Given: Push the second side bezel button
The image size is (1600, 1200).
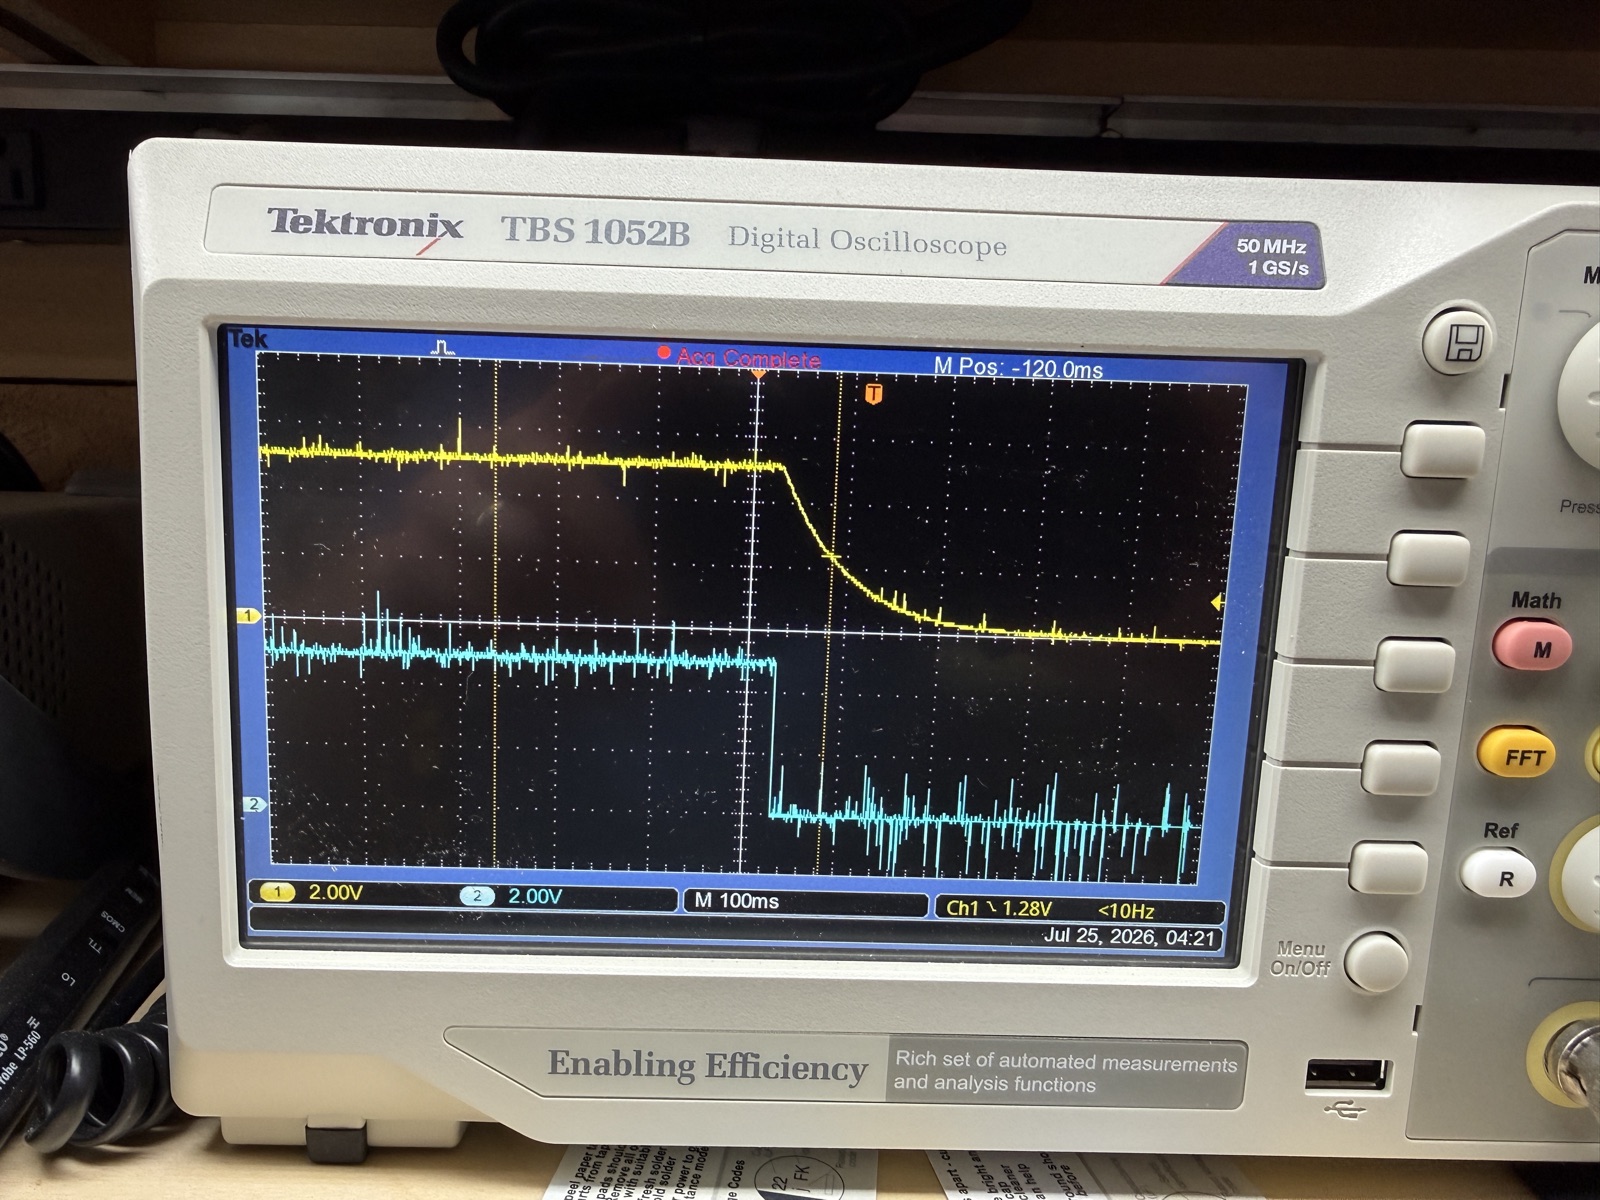Looking at the screenshot, I should coord(1428,558).
